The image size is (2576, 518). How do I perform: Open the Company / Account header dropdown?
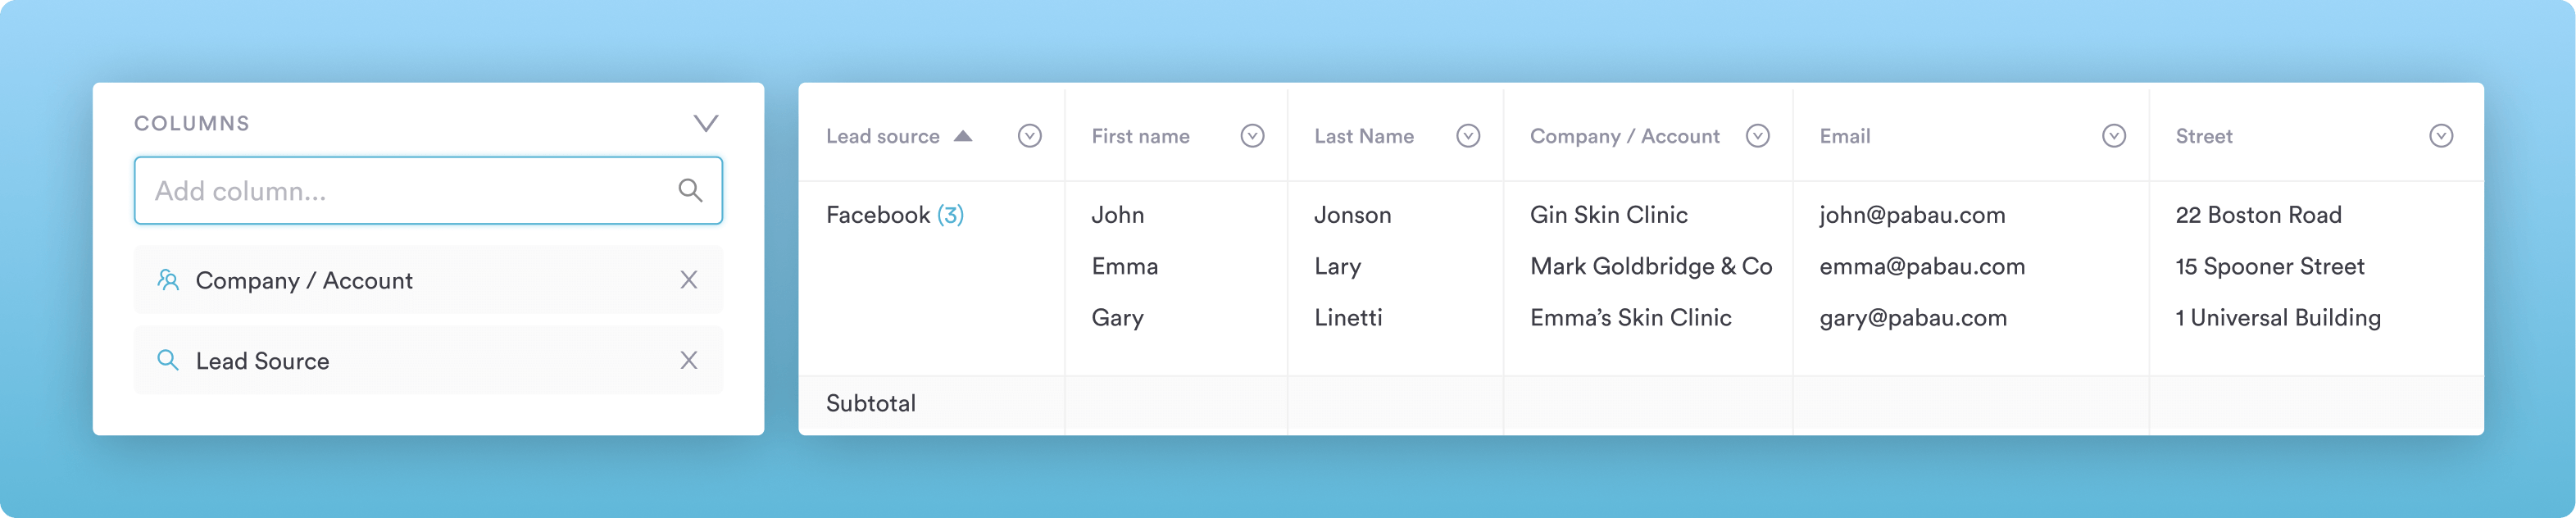pos(1757,136)
